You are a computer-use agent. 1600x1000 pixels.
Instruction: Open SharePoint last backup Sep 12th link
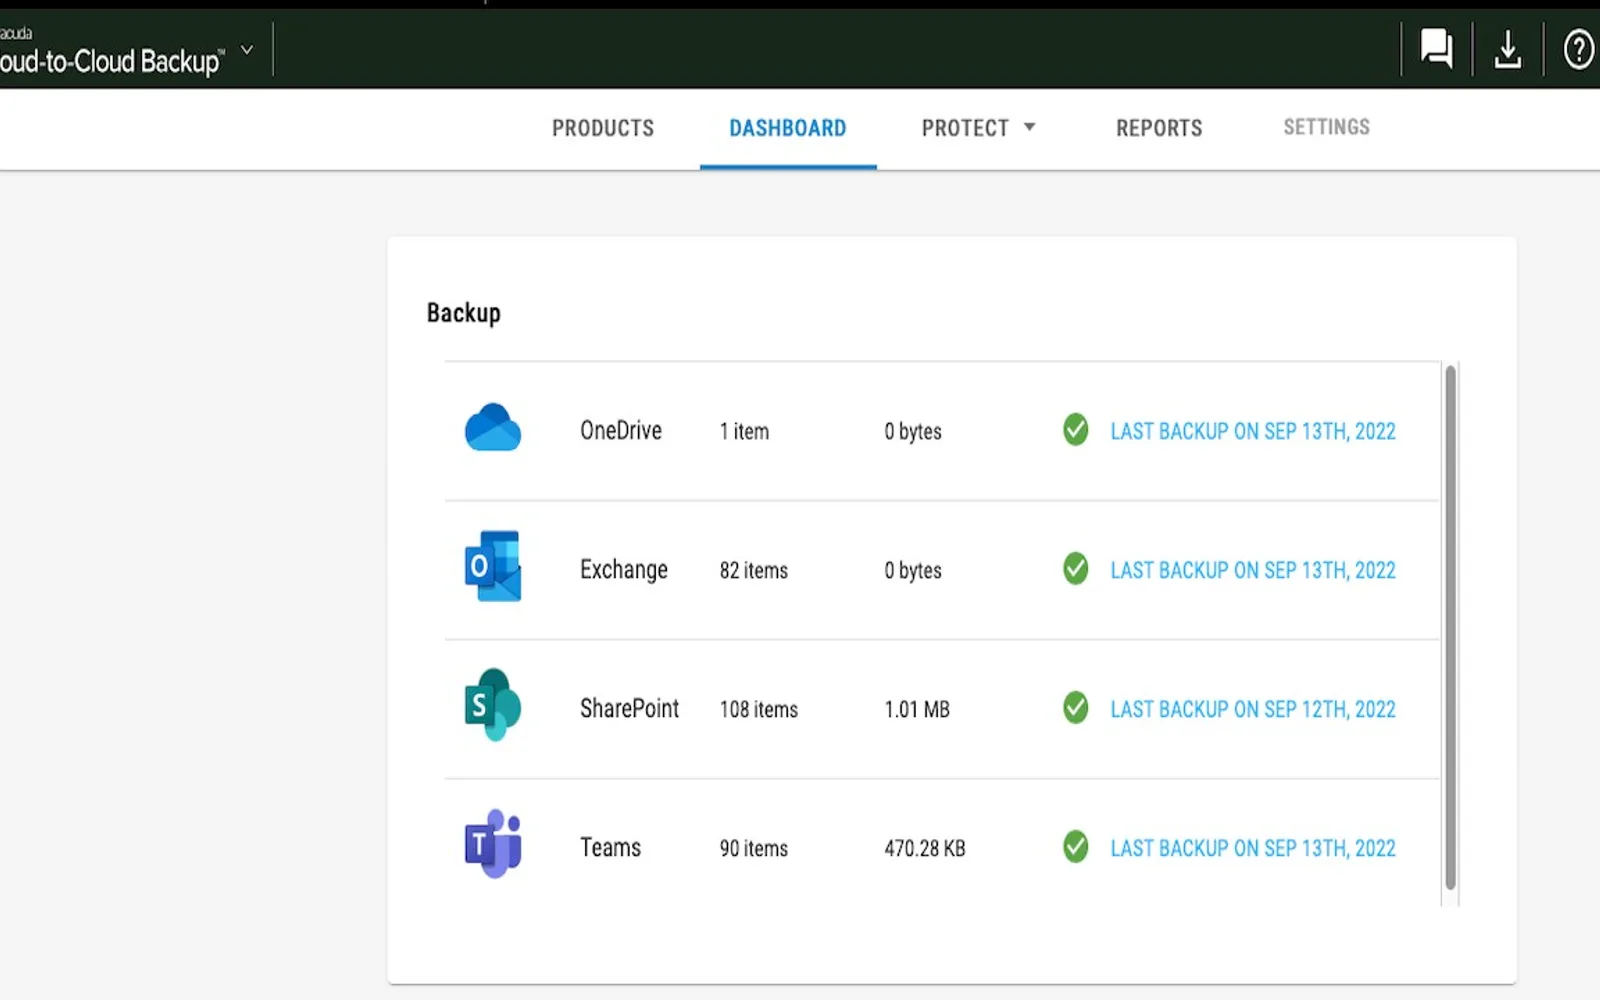click(x=1253, y=709)
